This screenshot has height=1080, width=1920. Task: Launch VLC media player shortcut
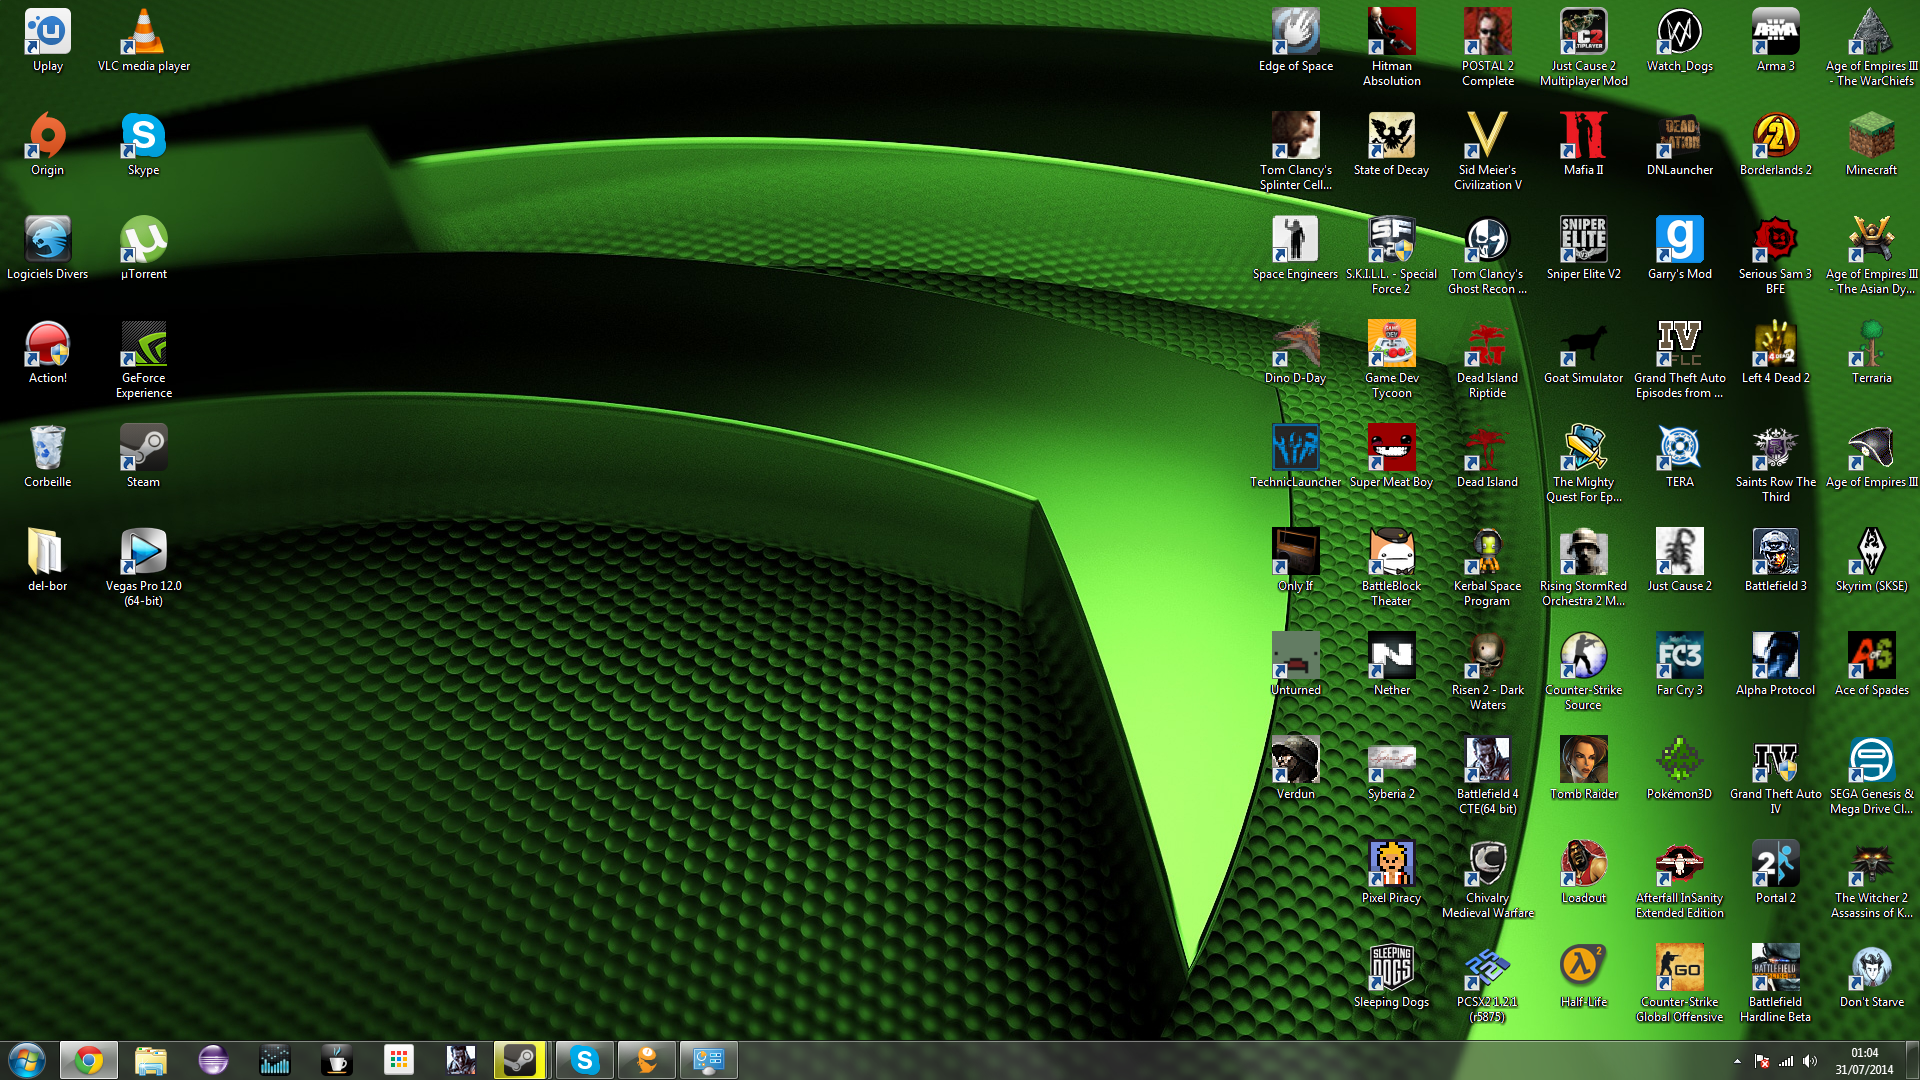point(143,41)
